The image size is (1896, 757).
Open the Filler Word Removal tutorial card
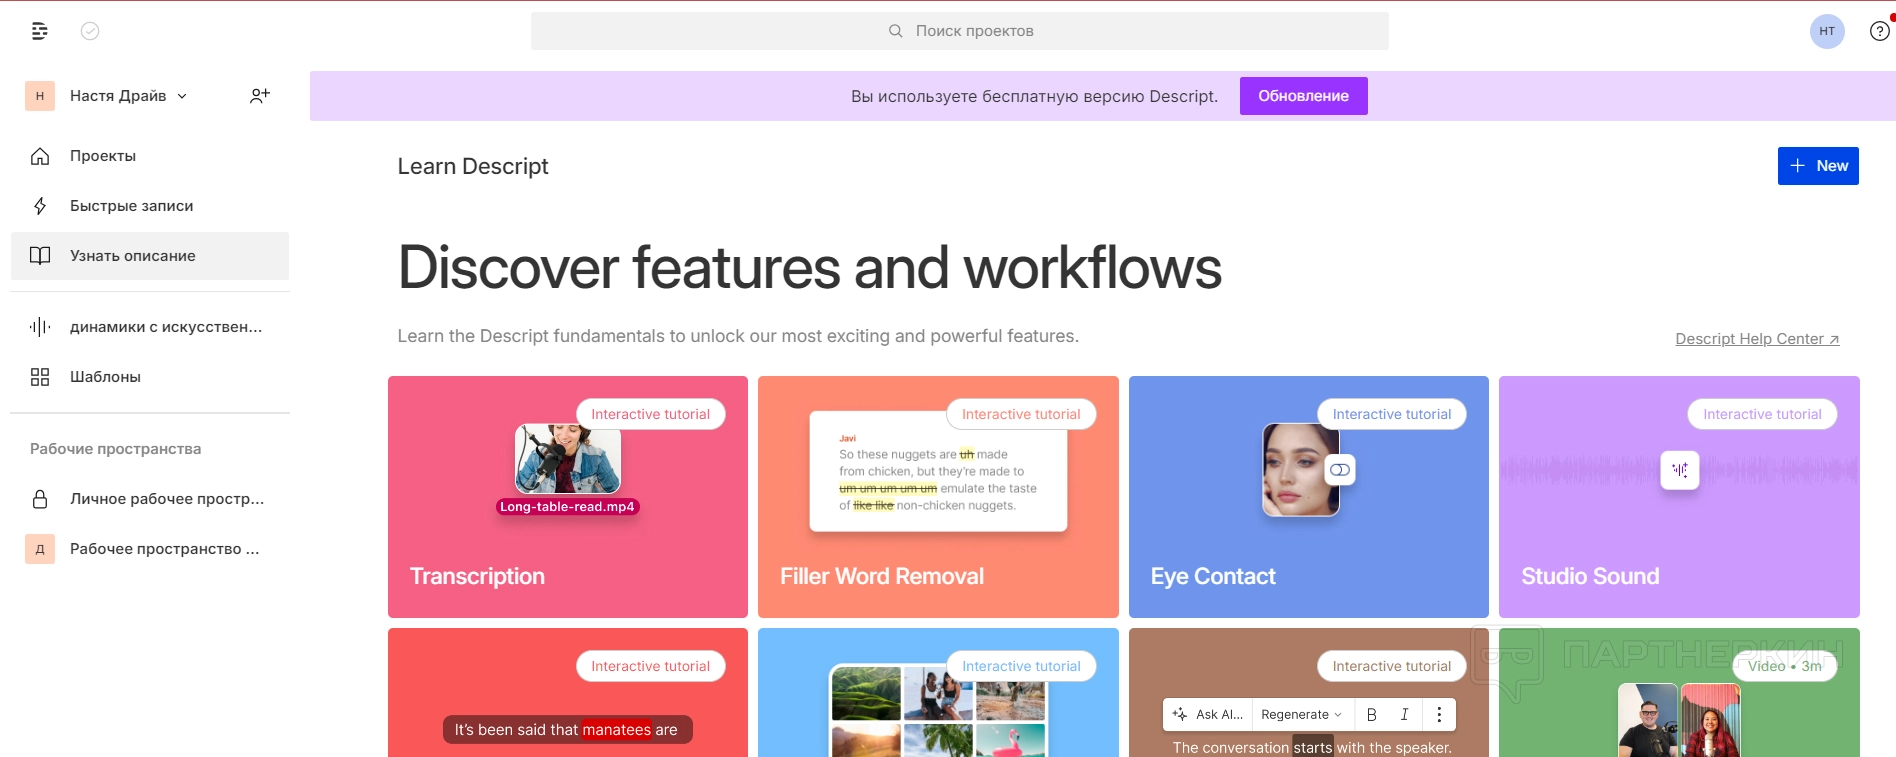[x=938, y=497]
